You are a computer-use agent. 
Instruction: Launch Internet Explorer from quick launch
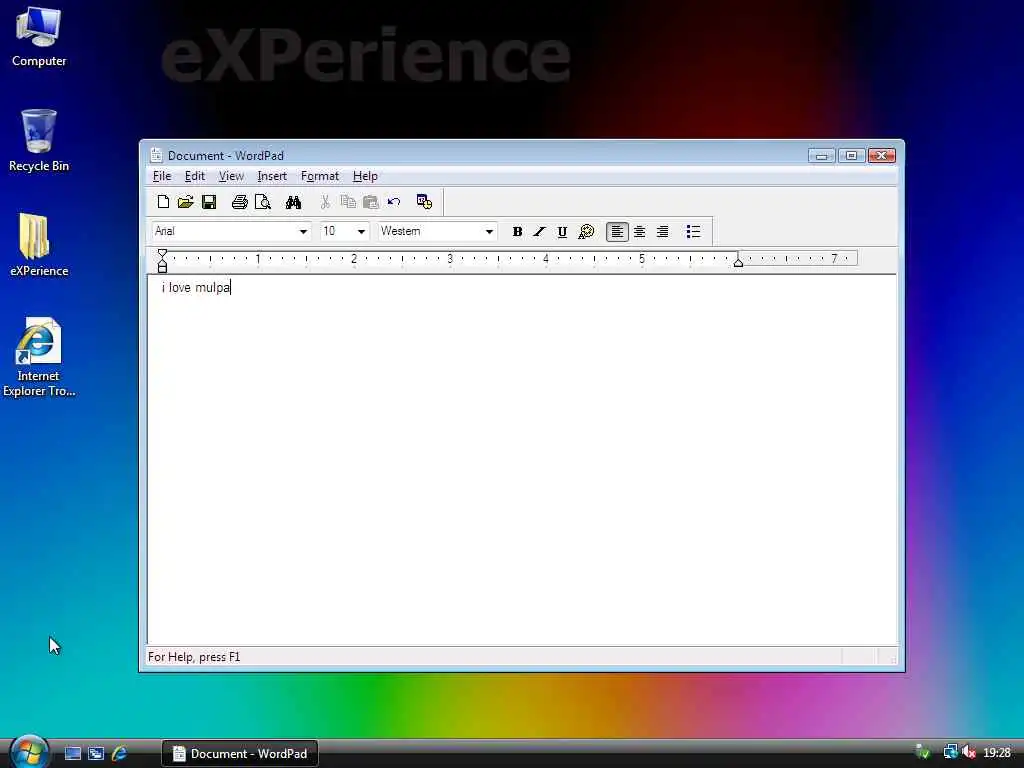[x=120, y=754]
